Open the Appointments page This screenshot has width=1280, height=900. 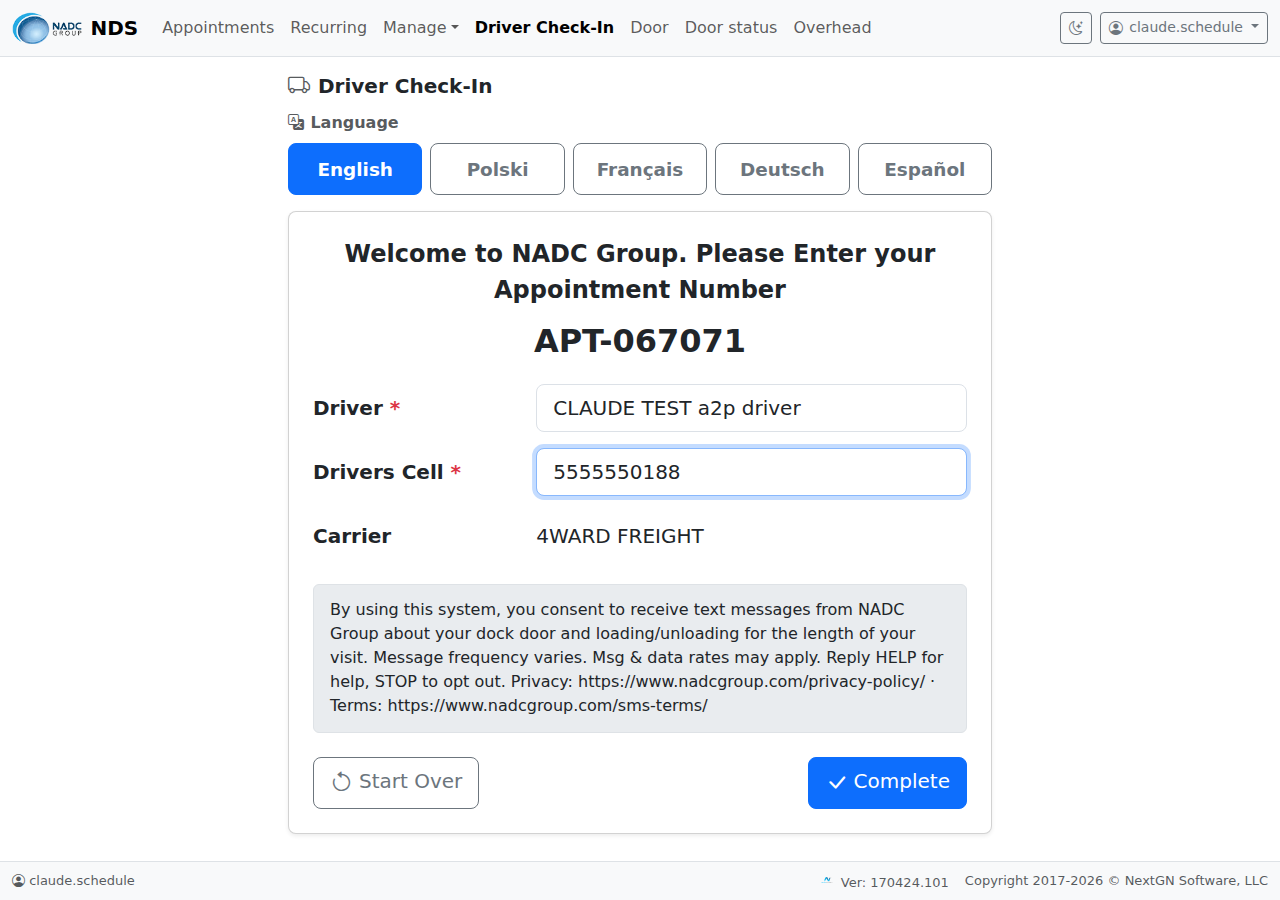click(218, 28)
